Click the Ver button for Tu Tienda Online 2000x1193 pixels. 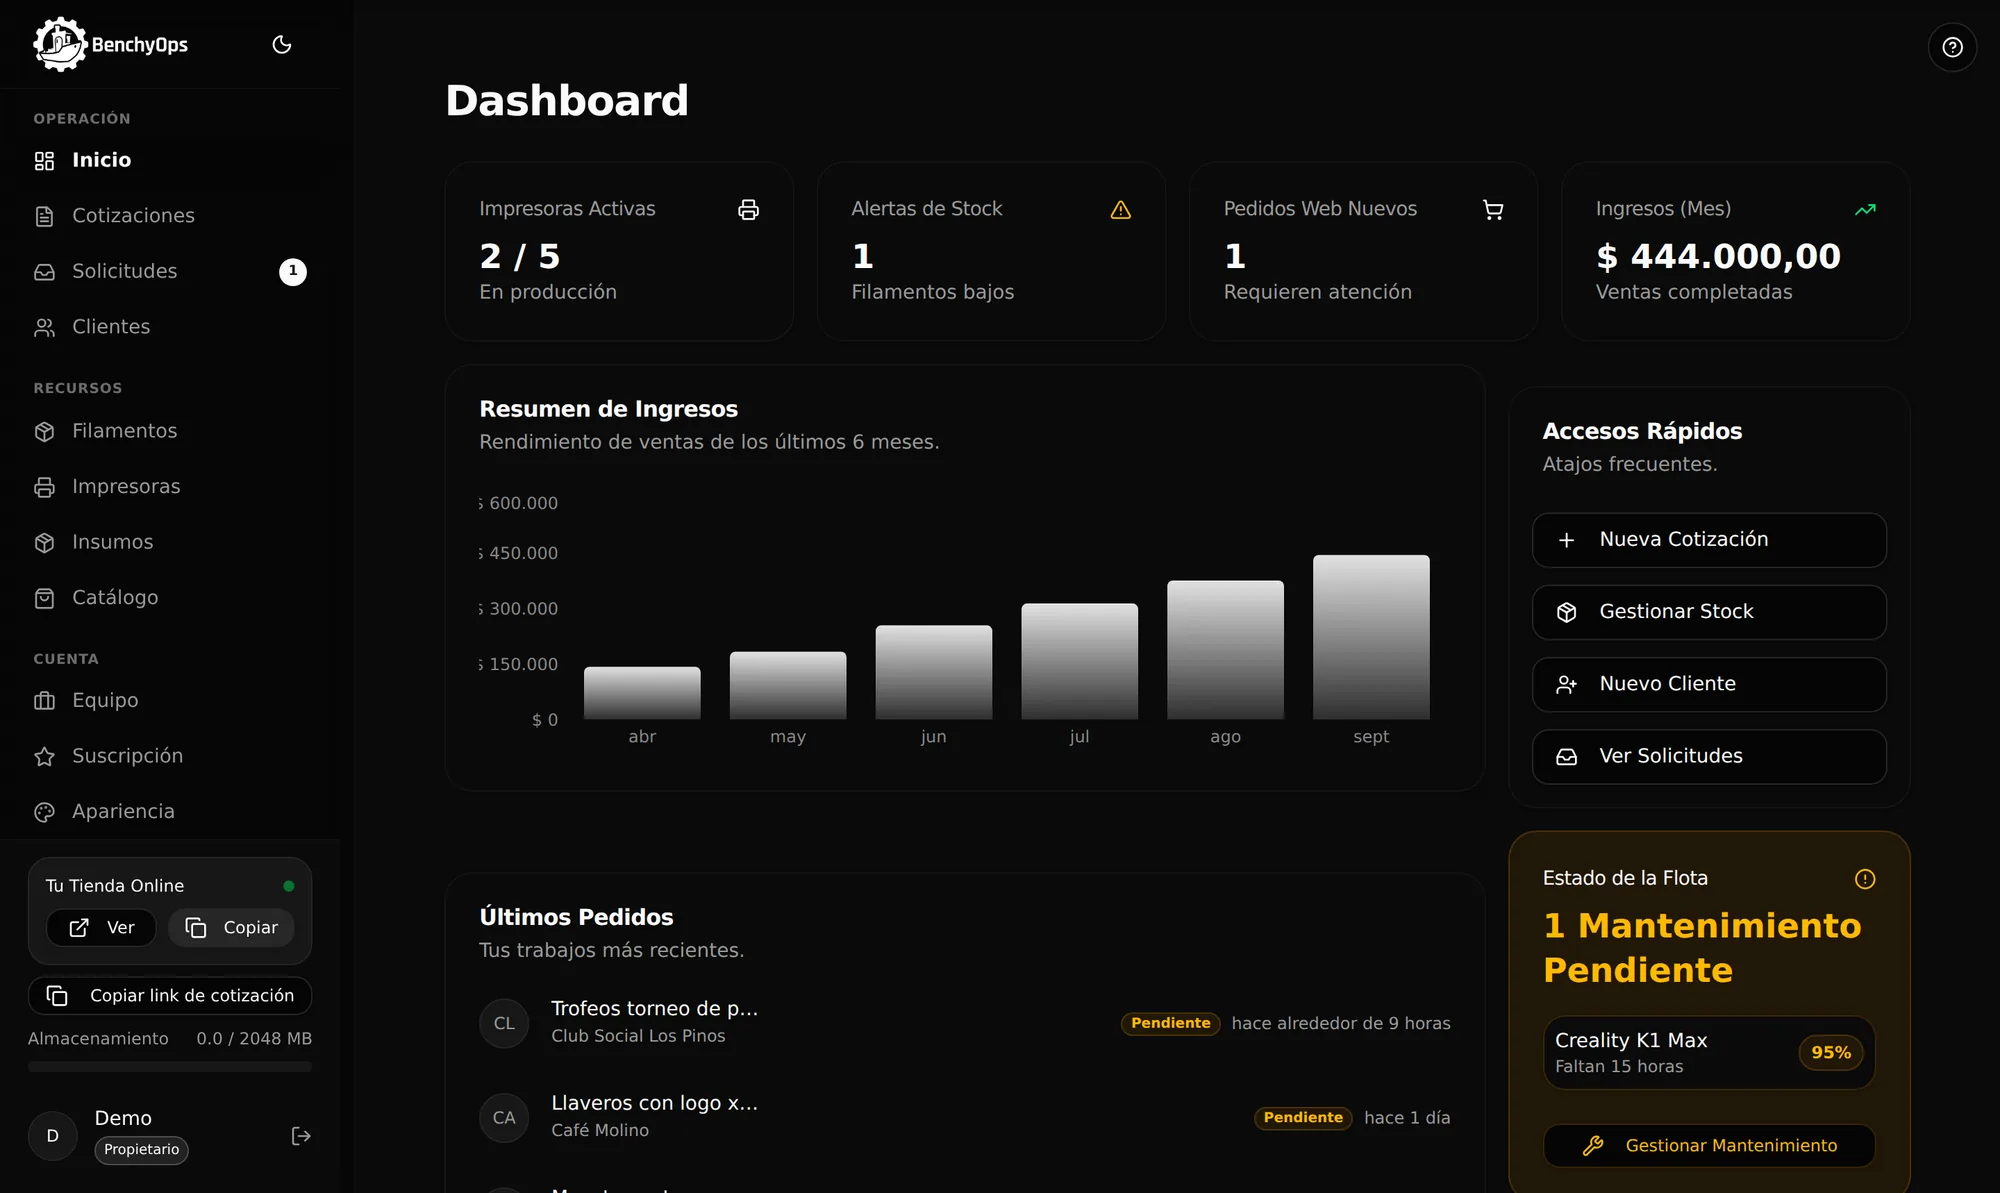[101, 928]
